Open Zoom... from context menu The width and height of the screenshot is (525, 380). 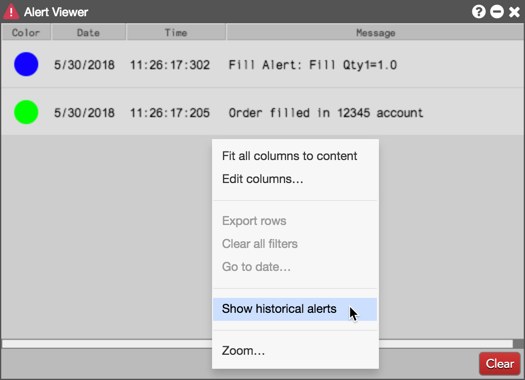(x=295, y=351)
